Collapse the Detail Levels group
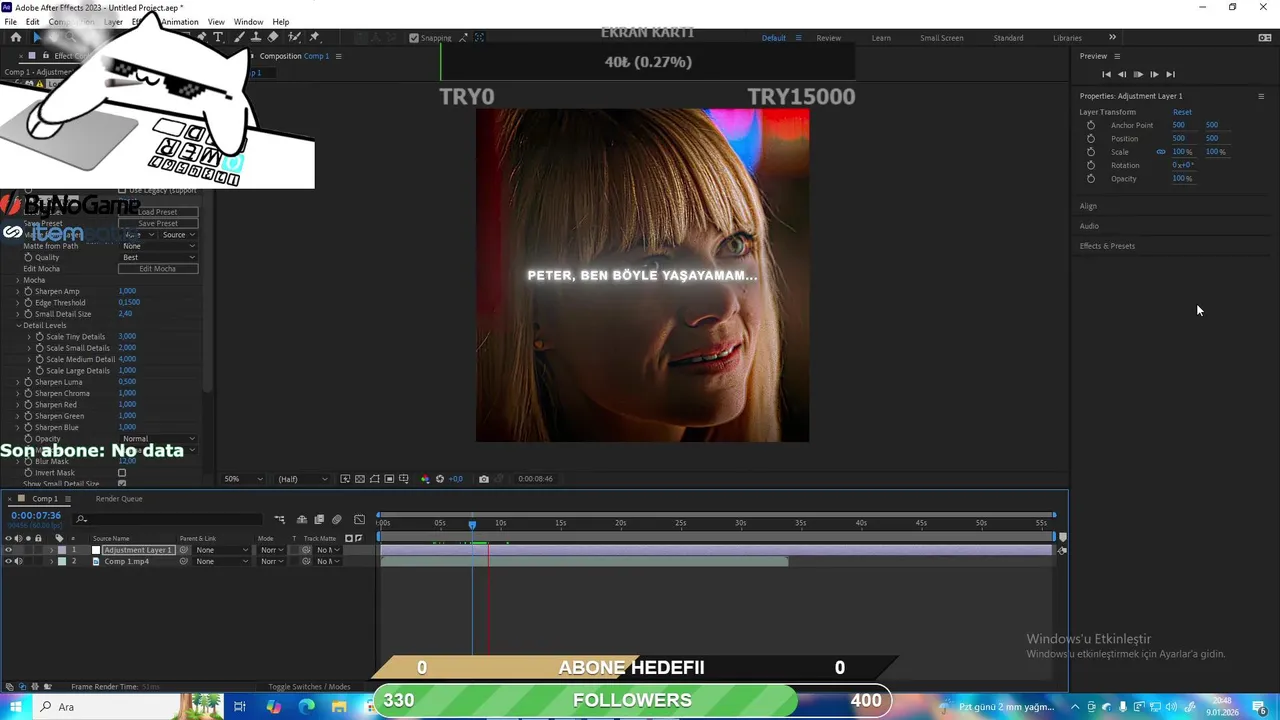The width and height of the screenshot is (1280, 720). tap(18, 325)
